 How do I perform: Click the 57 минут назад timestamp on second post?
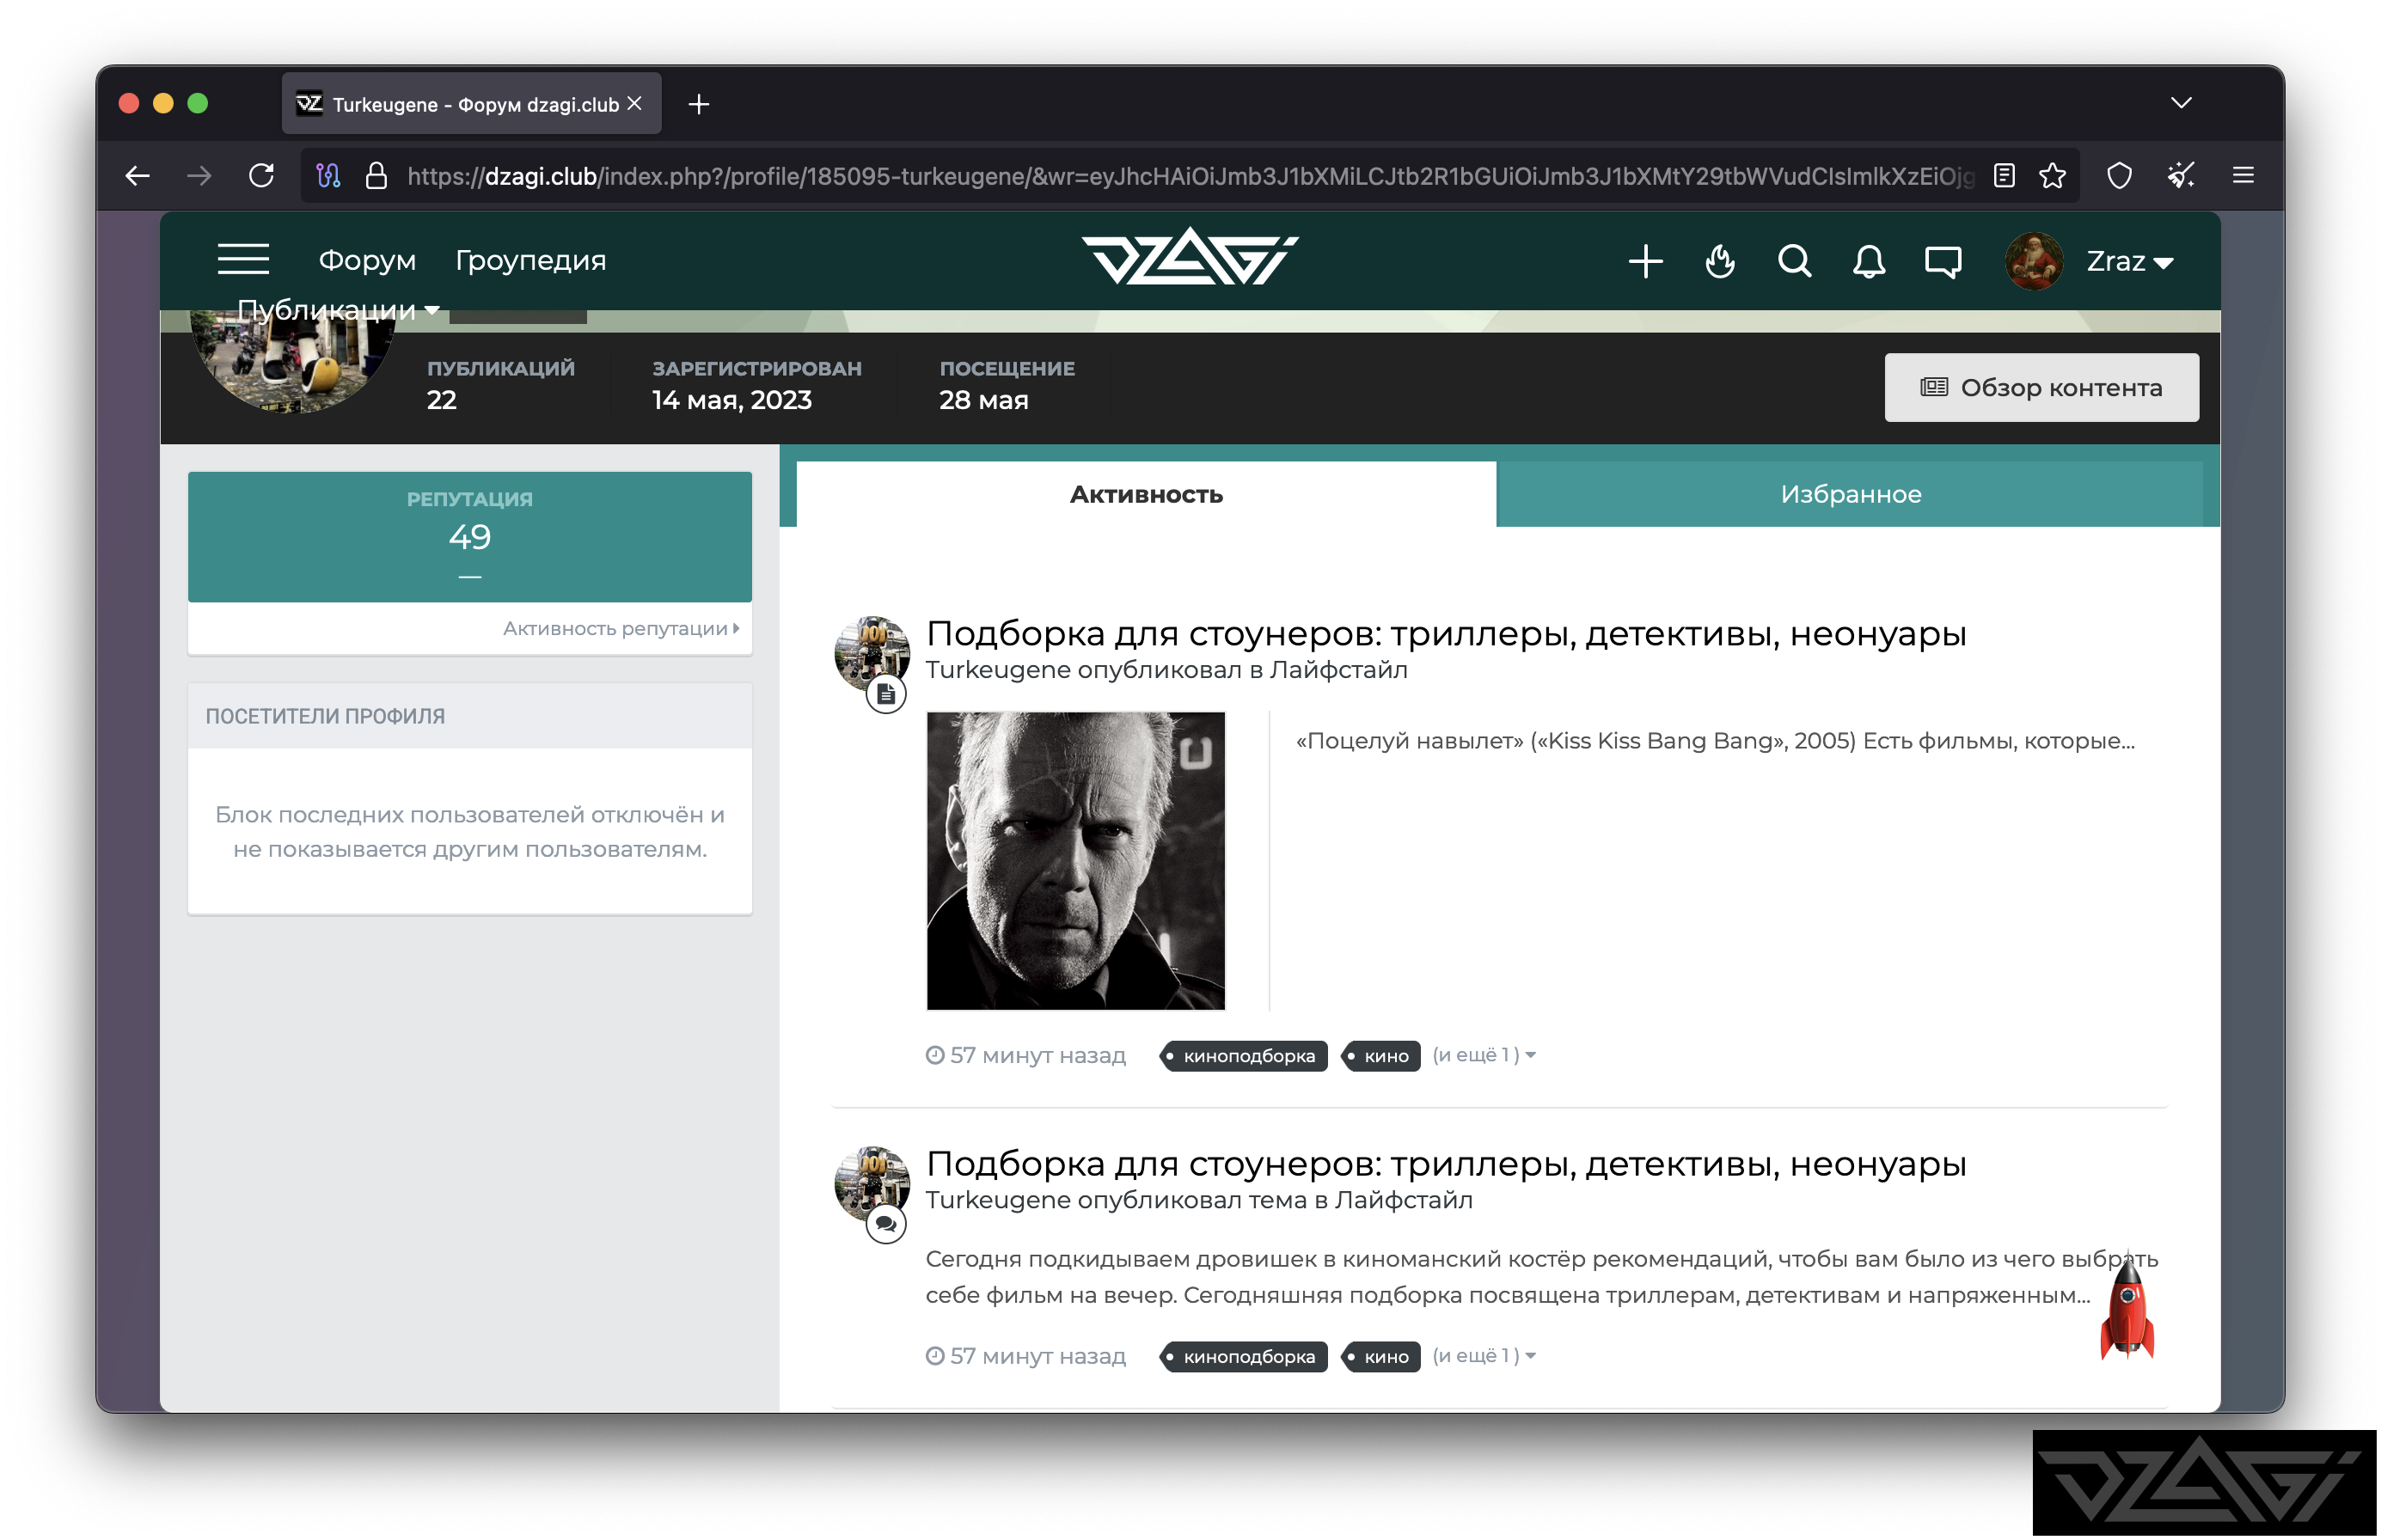(x=1025, y=1357)
